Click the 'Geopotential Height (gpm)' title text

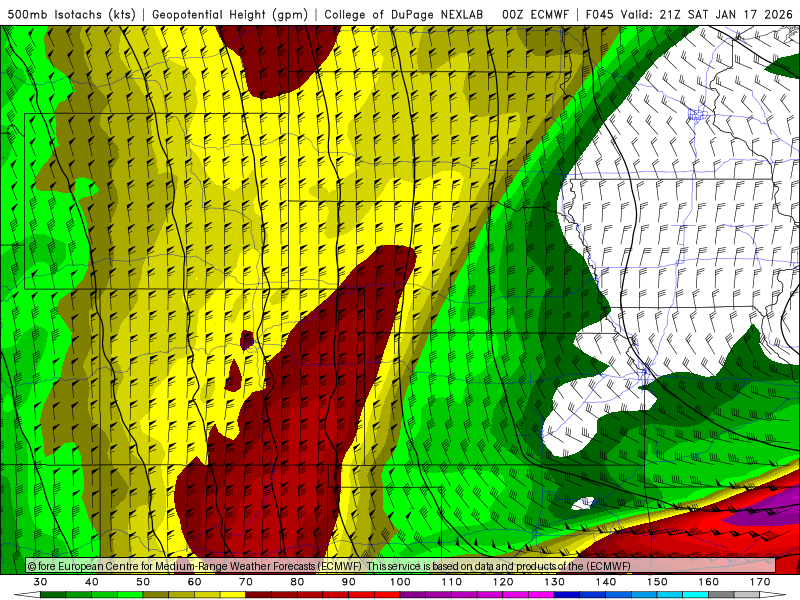tap(230, 14)
